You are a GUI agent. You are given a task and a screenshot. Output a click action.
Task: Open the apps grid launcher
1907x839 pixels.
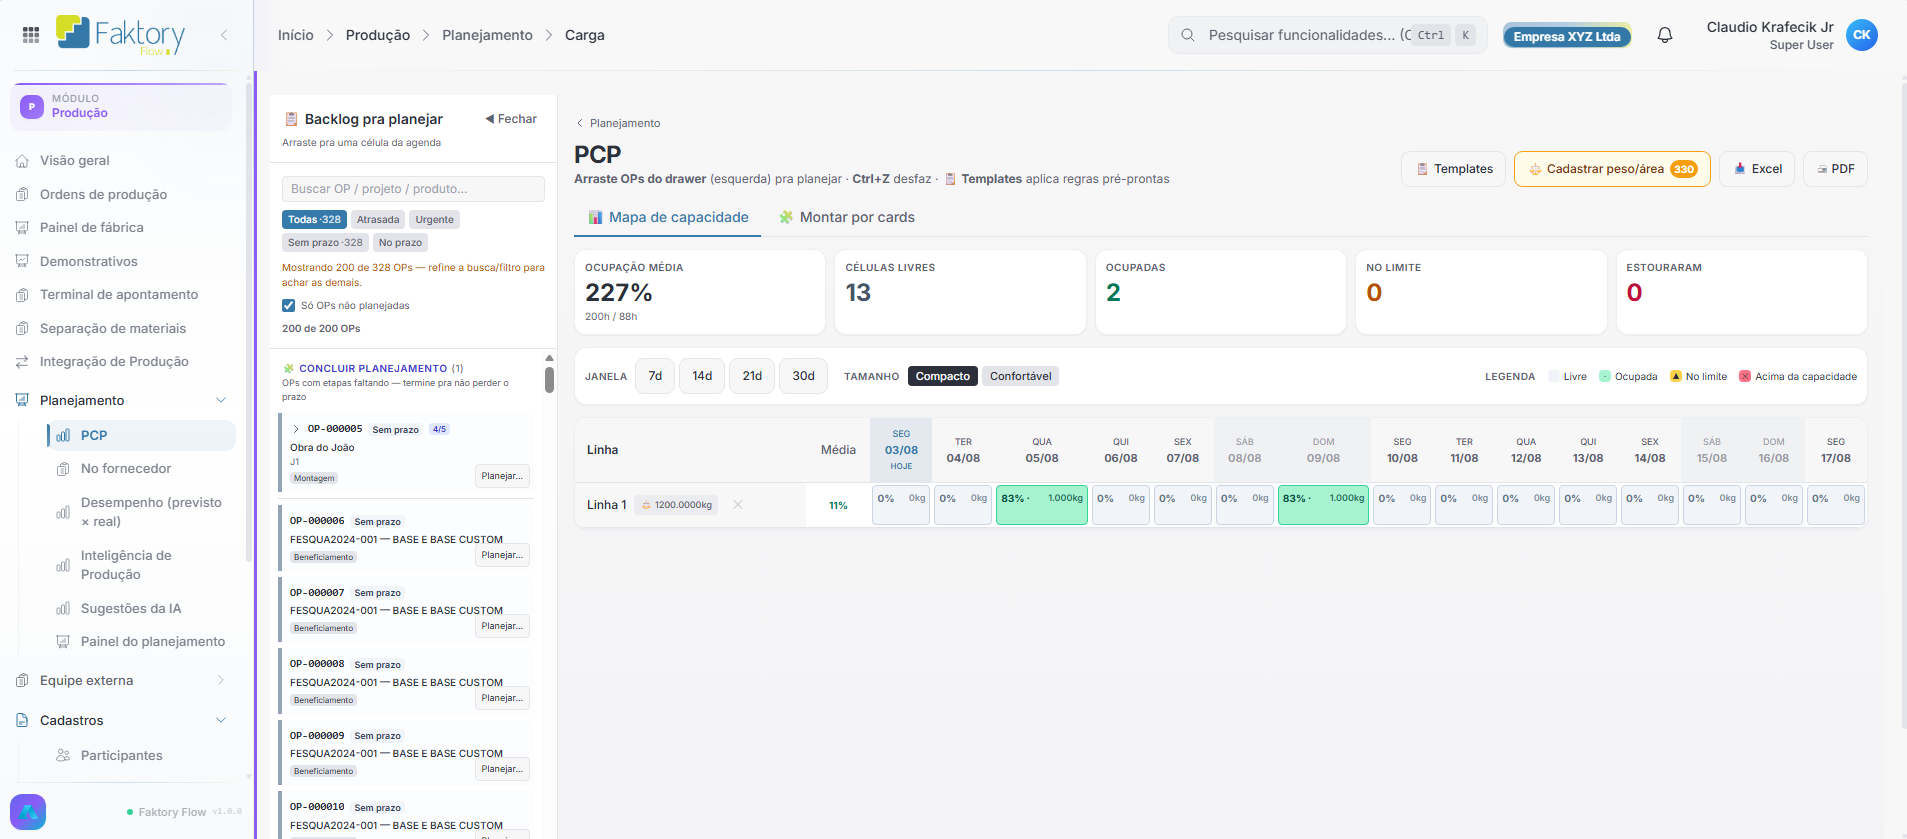pyautogui.click(x=31, y=35)
